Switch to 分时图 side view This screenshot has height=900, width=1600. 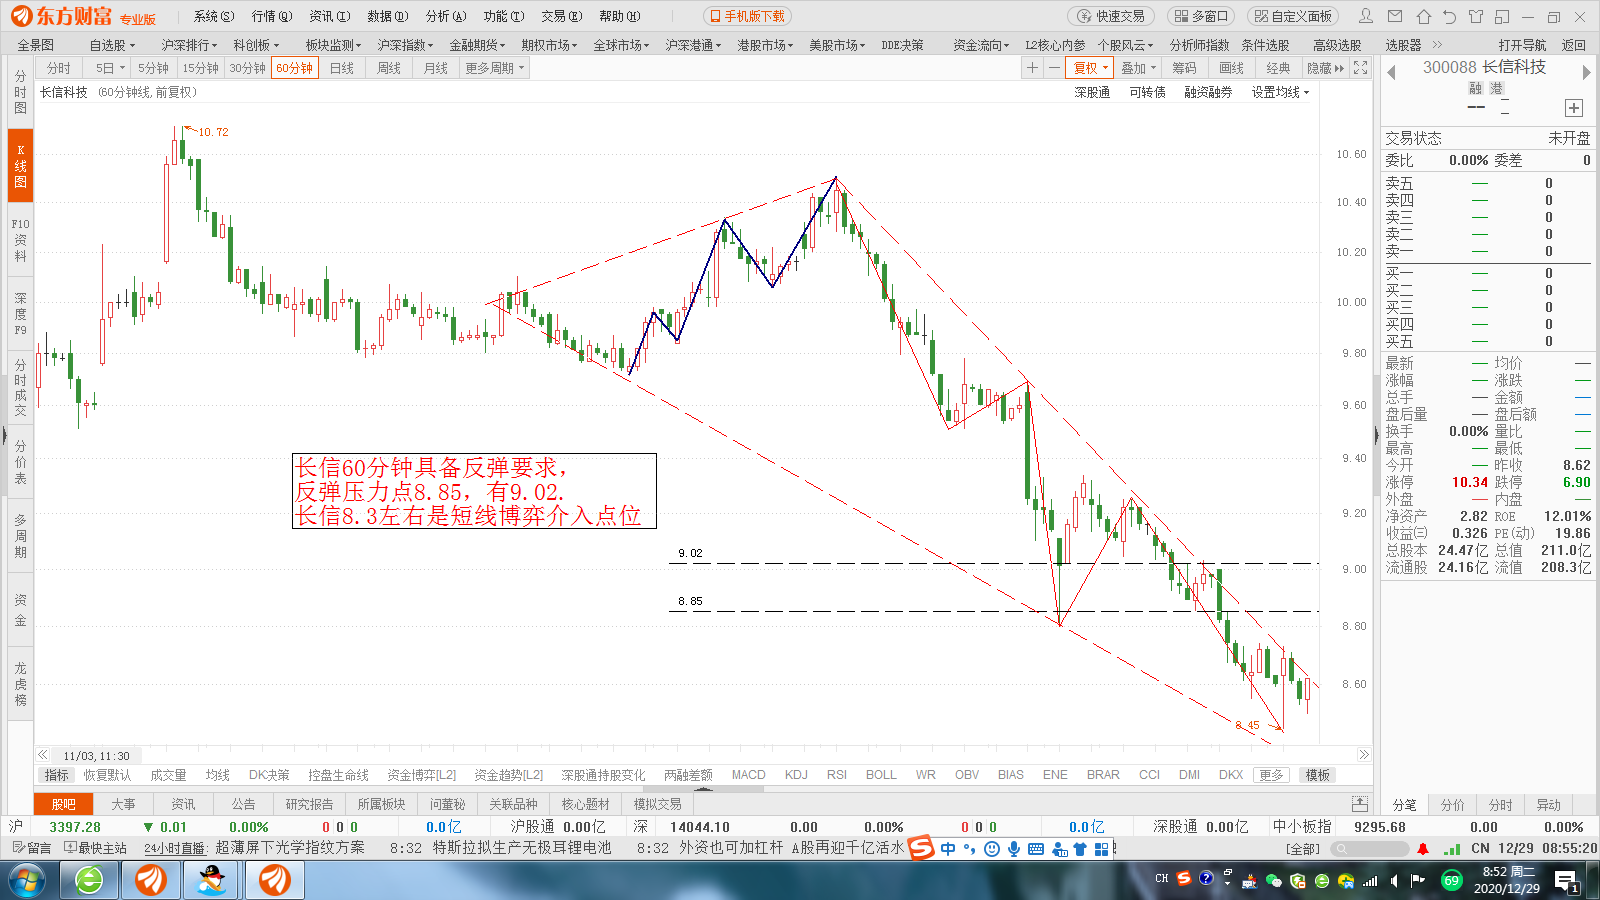[x=20, y=92]
